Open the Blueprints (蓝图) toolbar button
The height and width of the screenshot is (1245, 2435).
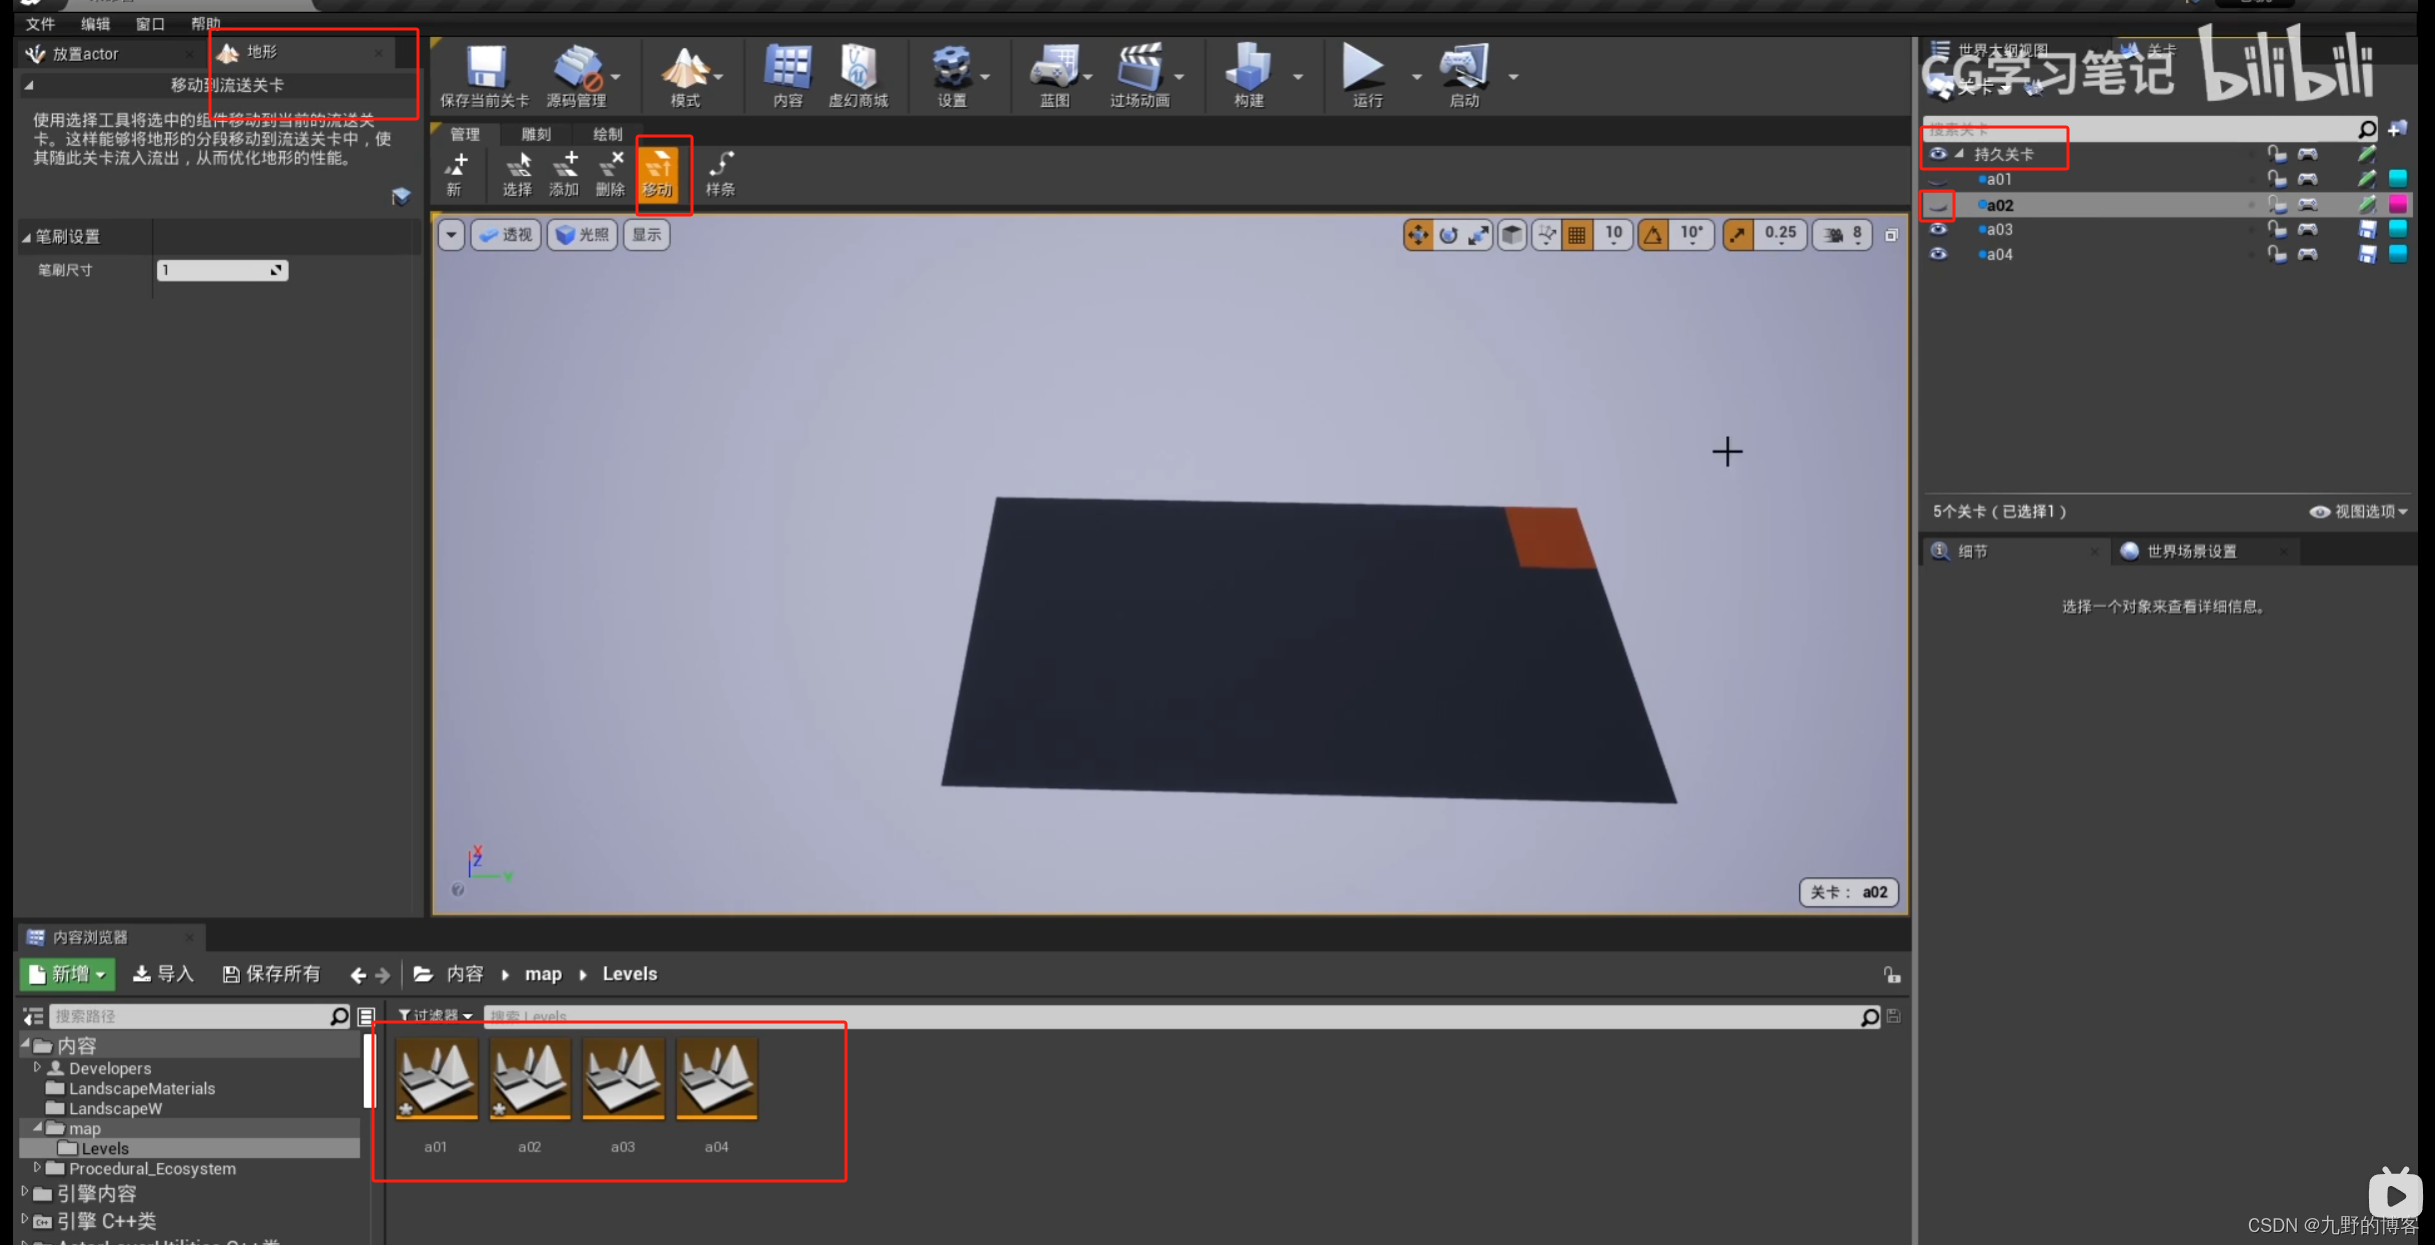tap(1053, 68)
